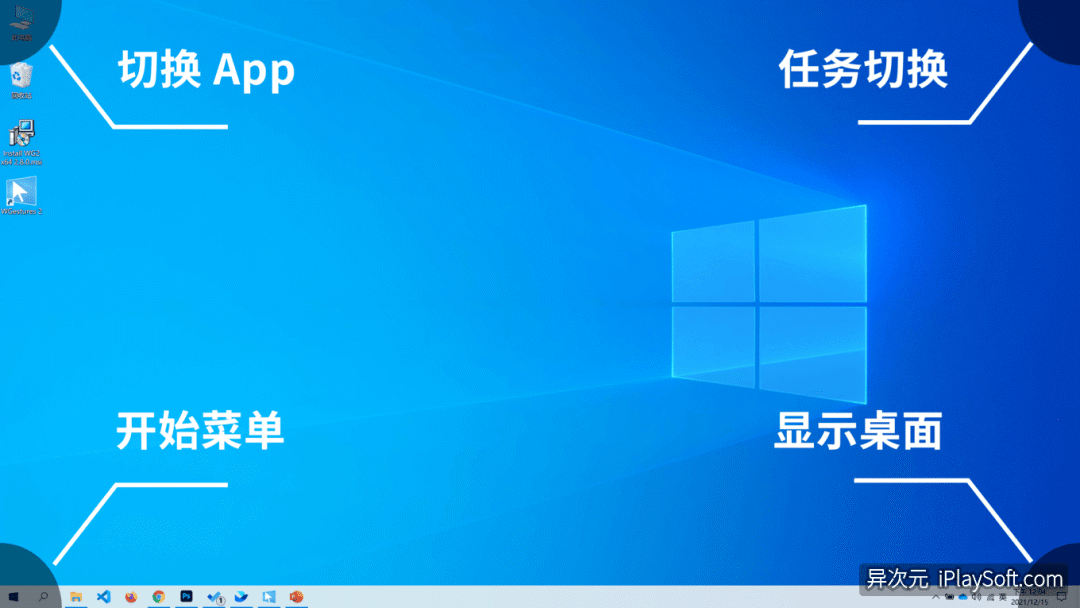Open Windows Search from the taskbar

(45, 596)
